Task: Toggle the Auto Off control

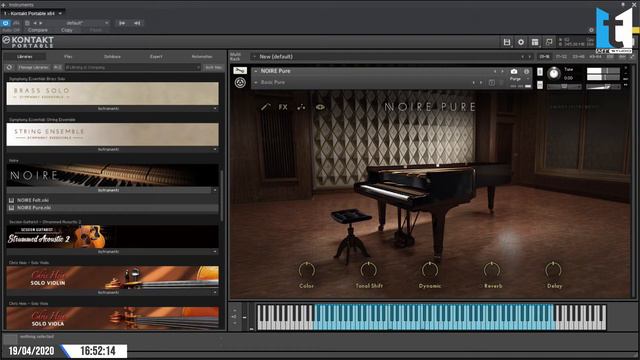Action: (11, 30)
